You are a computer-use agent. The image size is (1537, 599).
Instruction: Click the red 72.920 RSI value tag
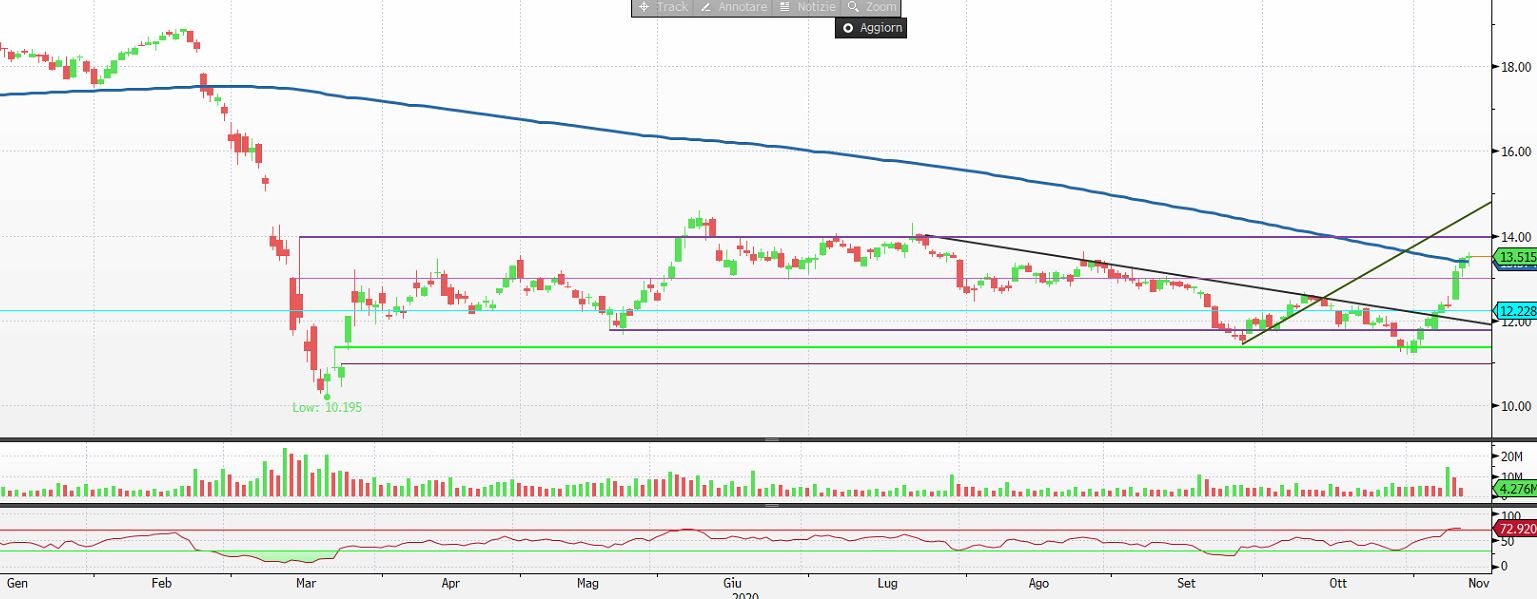pyautogui.click(x=1515, y=528)
